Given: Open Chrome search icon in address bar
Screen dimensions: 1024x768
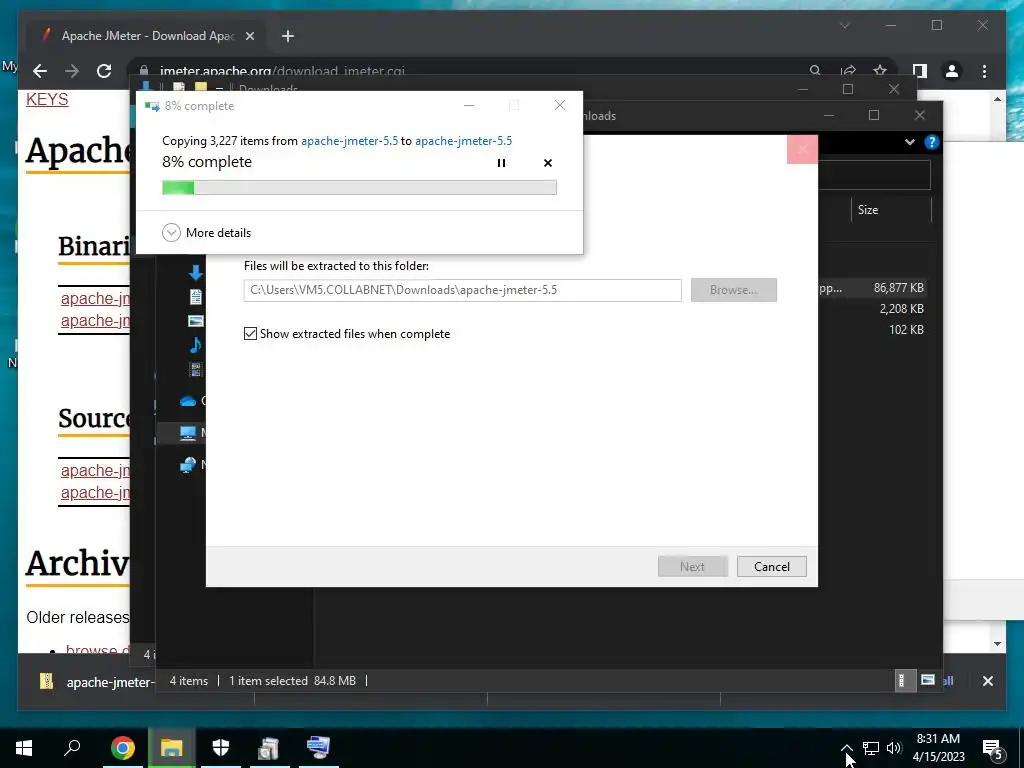Looking at the screenshot, I should (815, 71).
